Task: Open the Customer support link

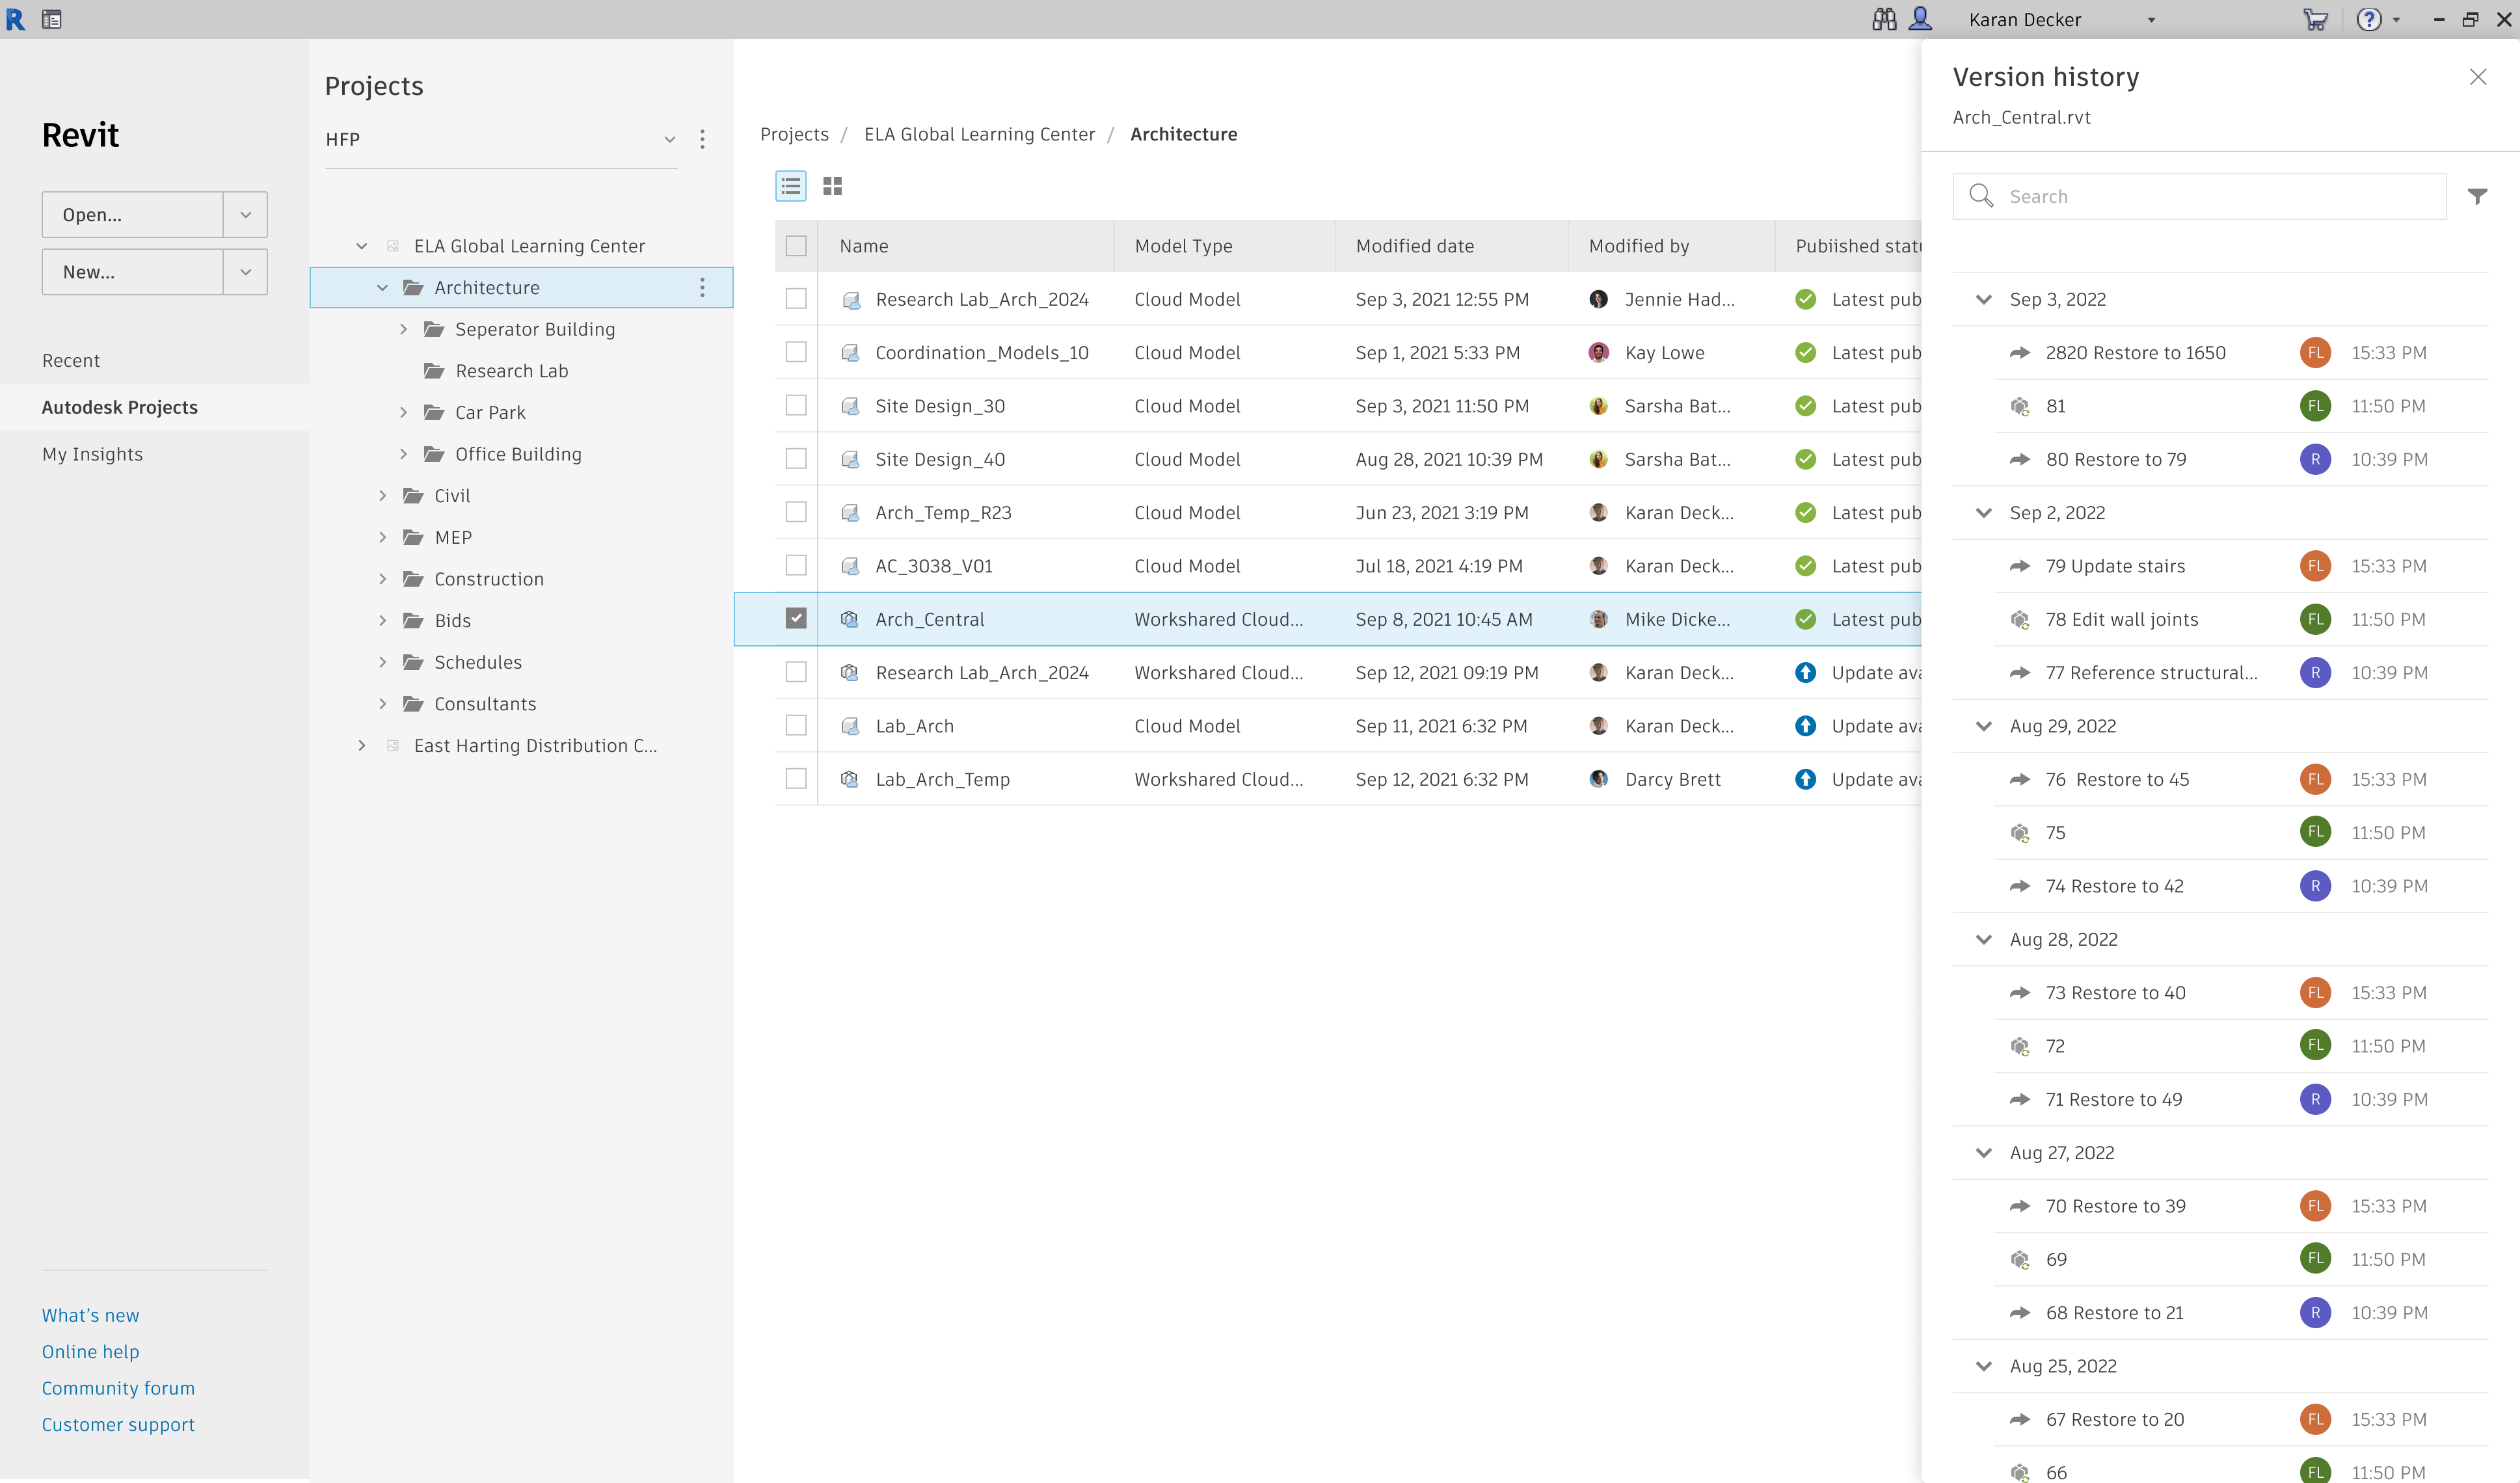Action: tap(118, 1425)
